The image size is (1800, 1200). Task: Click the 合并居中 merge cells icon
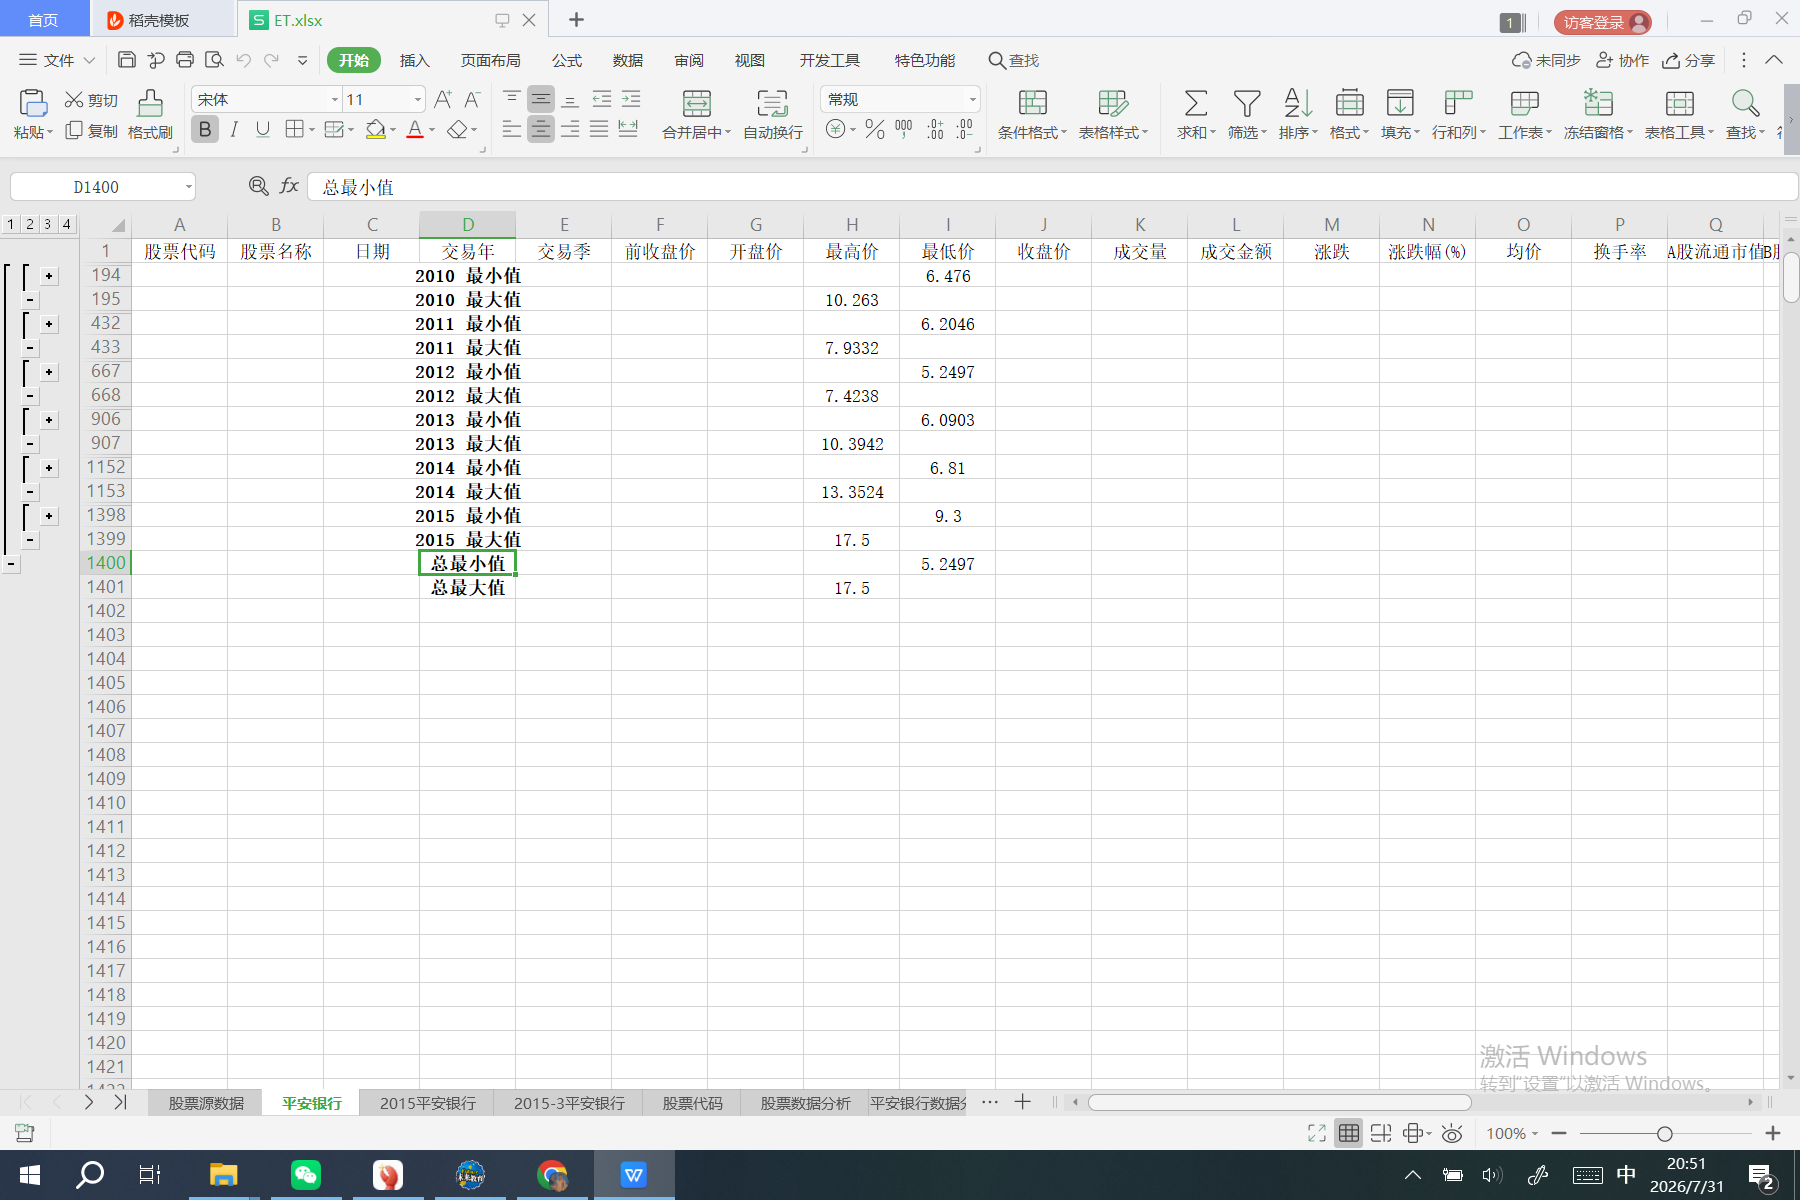697,103
